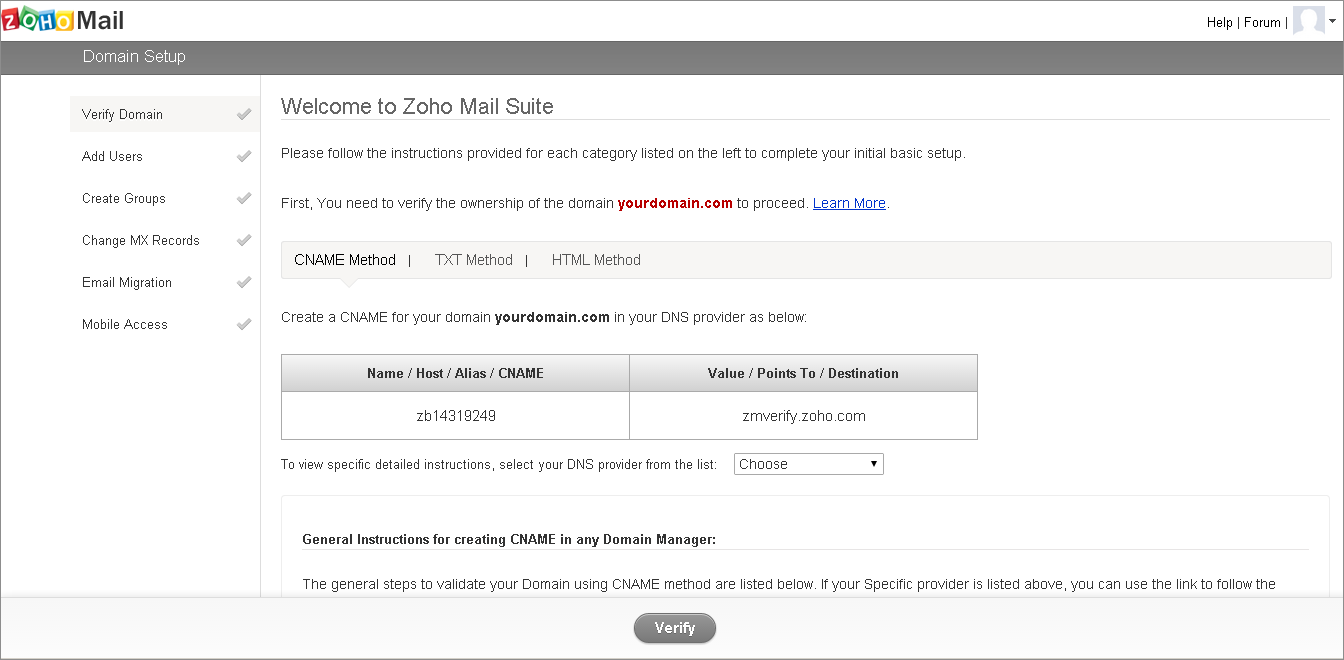The width and height of the screenshot is (1344, 660).
Task: Expand the profile dropdown arrow
Action: pyautogui.click(x=1333, y=20)
